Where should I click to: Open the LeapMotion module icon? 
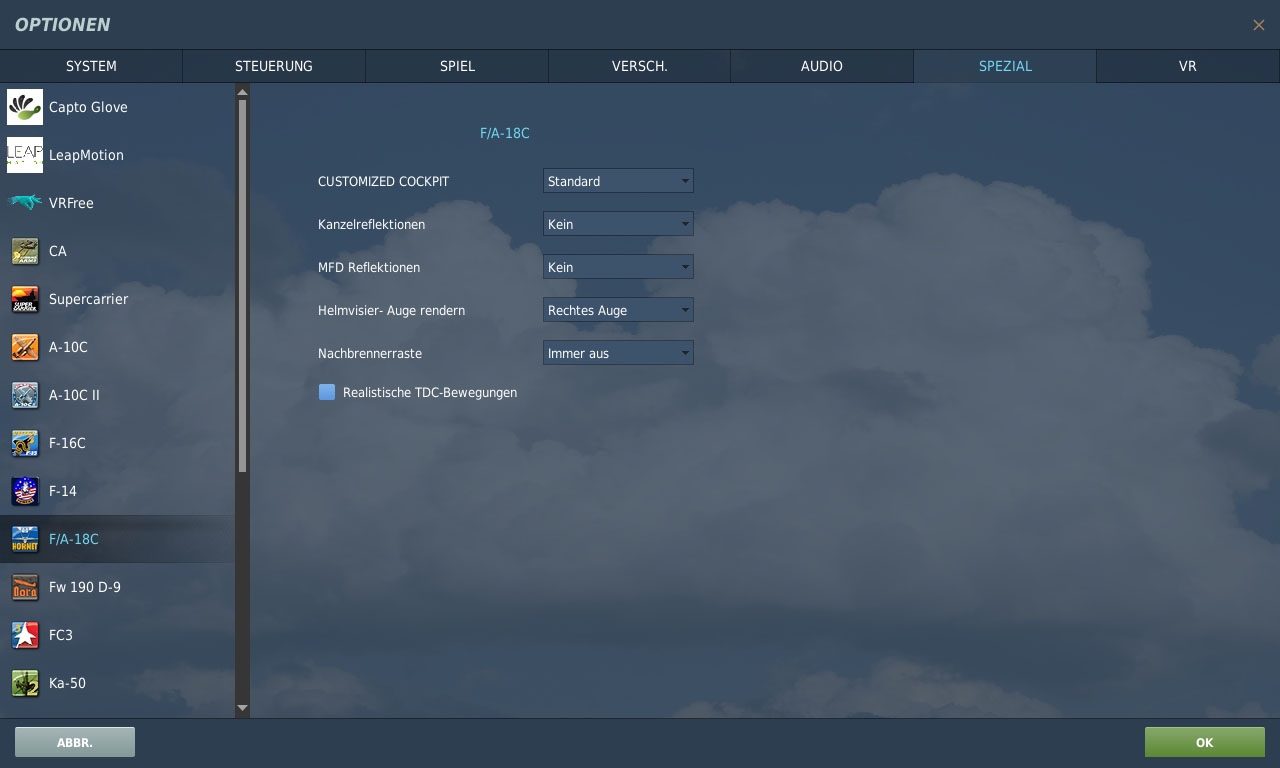coord(25,155)
